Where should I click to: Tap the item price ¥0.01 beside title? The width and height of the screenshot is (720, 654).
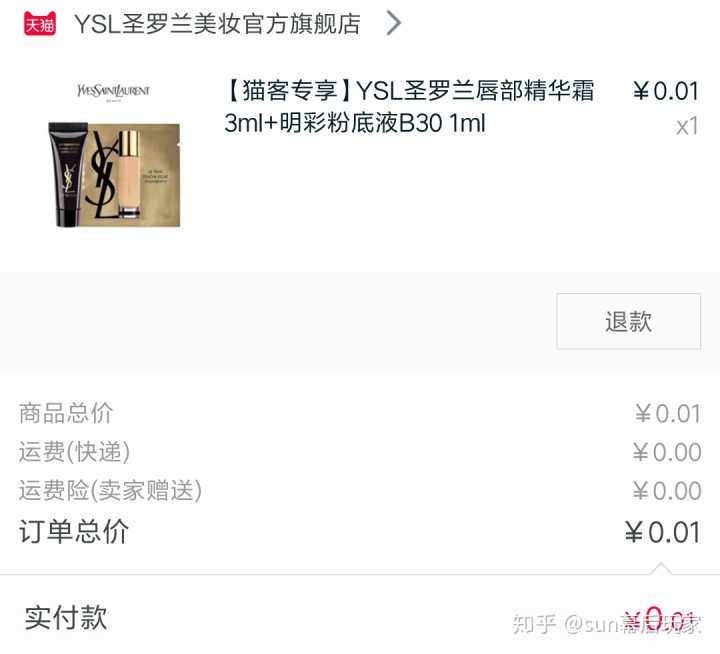coord(666,91)
